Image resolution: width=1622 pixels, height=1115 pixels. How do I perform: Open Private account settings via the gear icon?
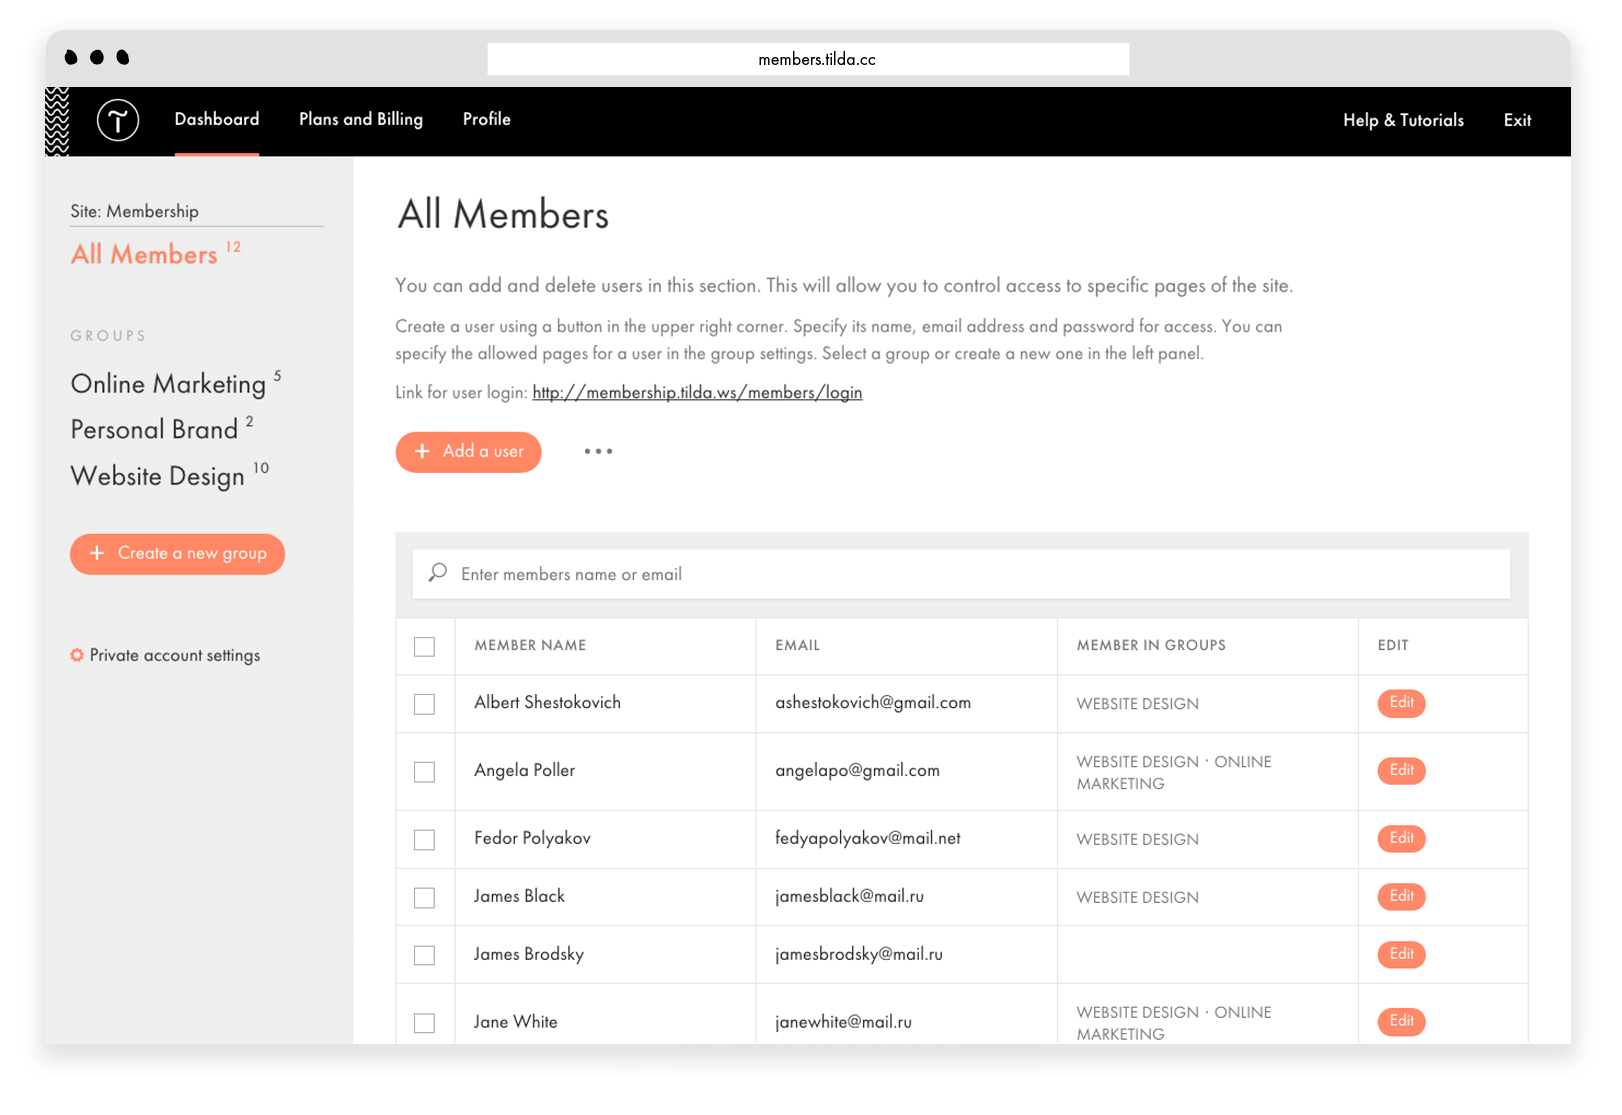[x=77, y=655]
